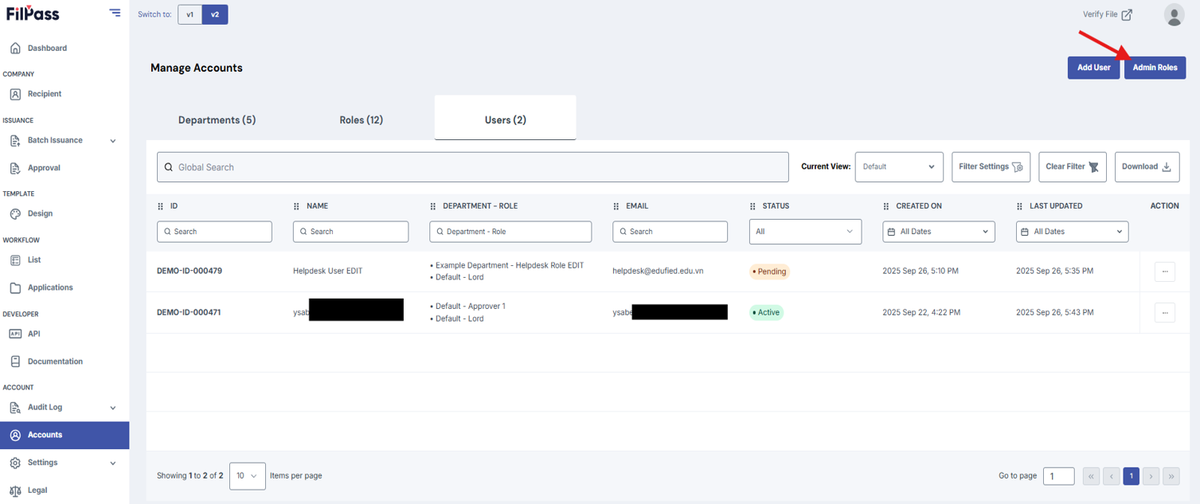This screenshot has width=1200, height=504.
Task: Focus the EMAIL column search field
Action: pyautogui.click(x=670, y=231)
